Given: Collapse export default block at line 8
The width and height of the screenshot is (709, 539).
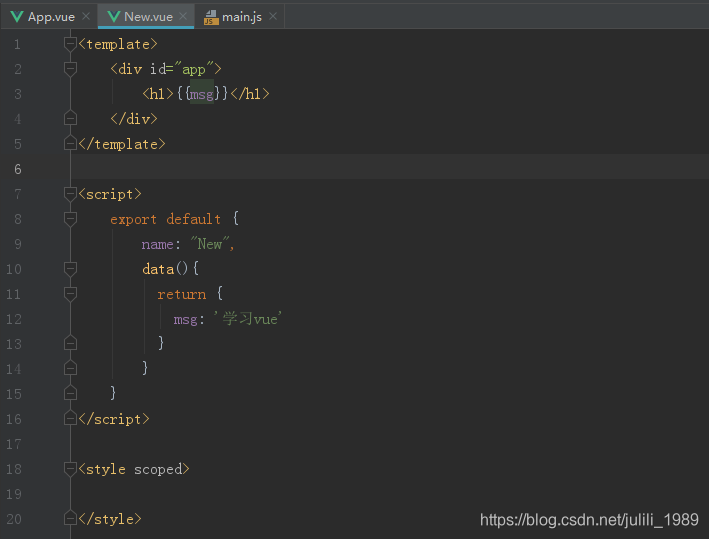Looking at the screenshot, I should (x=70, y=219).
